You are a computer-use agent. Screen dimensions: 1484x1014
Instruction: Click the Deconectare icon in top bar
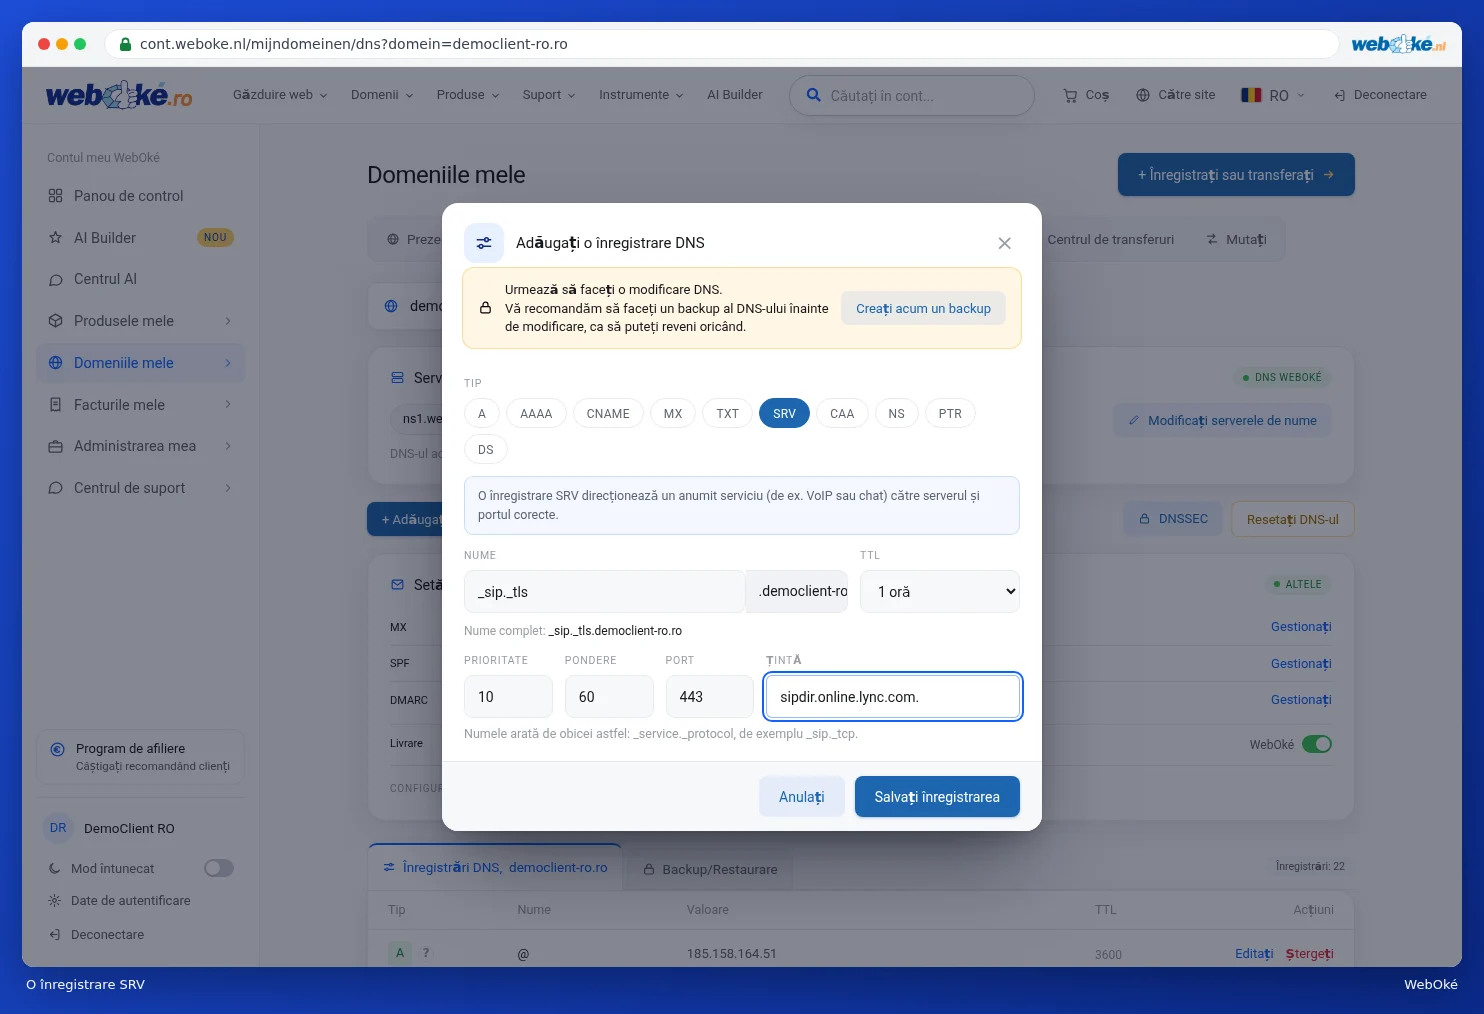[x=1340, y=95]
